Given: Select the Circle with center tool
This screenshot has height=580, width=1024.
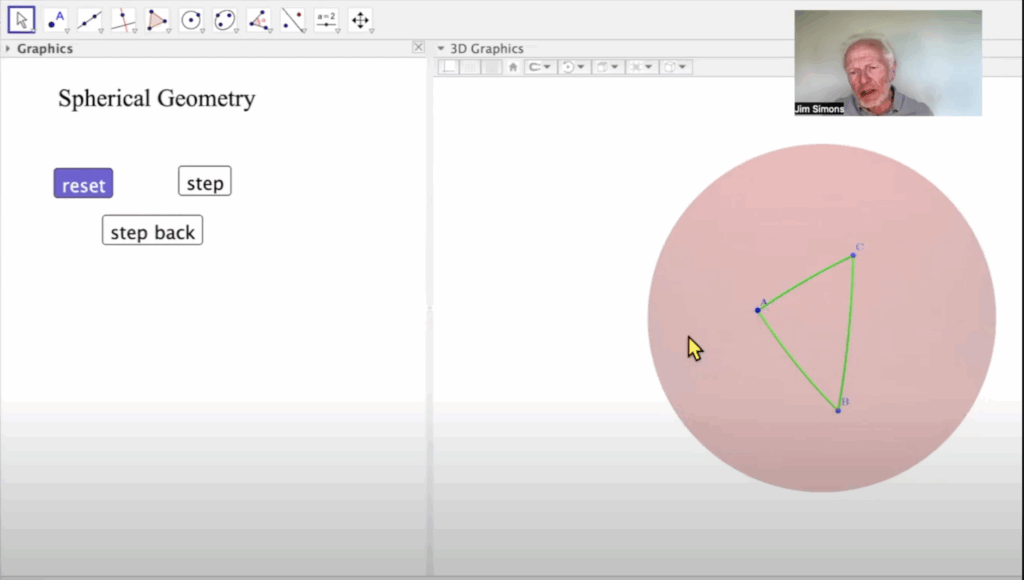Looking at the screenshot, I should pyautogui.click(x=191, y=19).
